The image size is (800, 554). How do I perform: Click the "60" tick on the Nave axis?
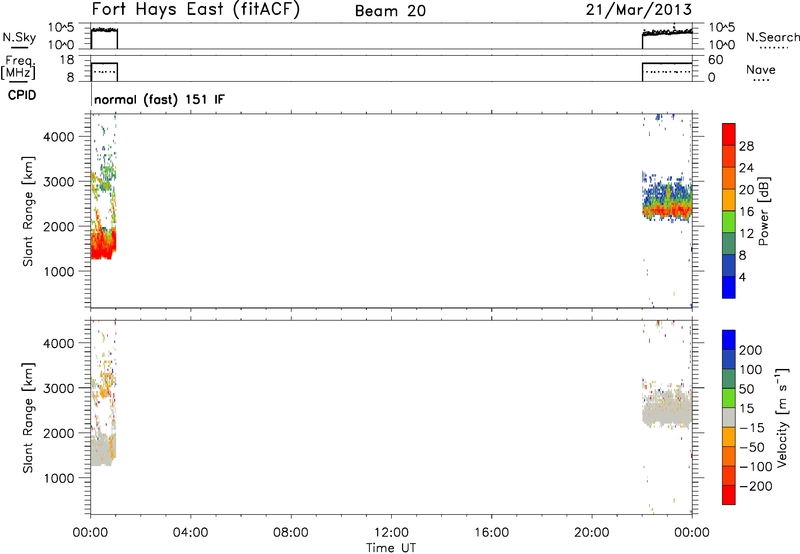(x=715, y=60)
